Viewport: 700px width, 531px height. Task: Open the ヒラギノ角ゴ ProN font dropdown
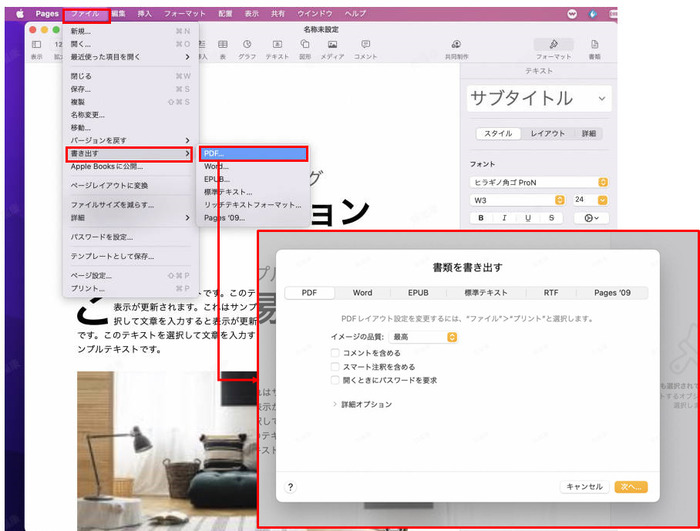pos(539,182)
